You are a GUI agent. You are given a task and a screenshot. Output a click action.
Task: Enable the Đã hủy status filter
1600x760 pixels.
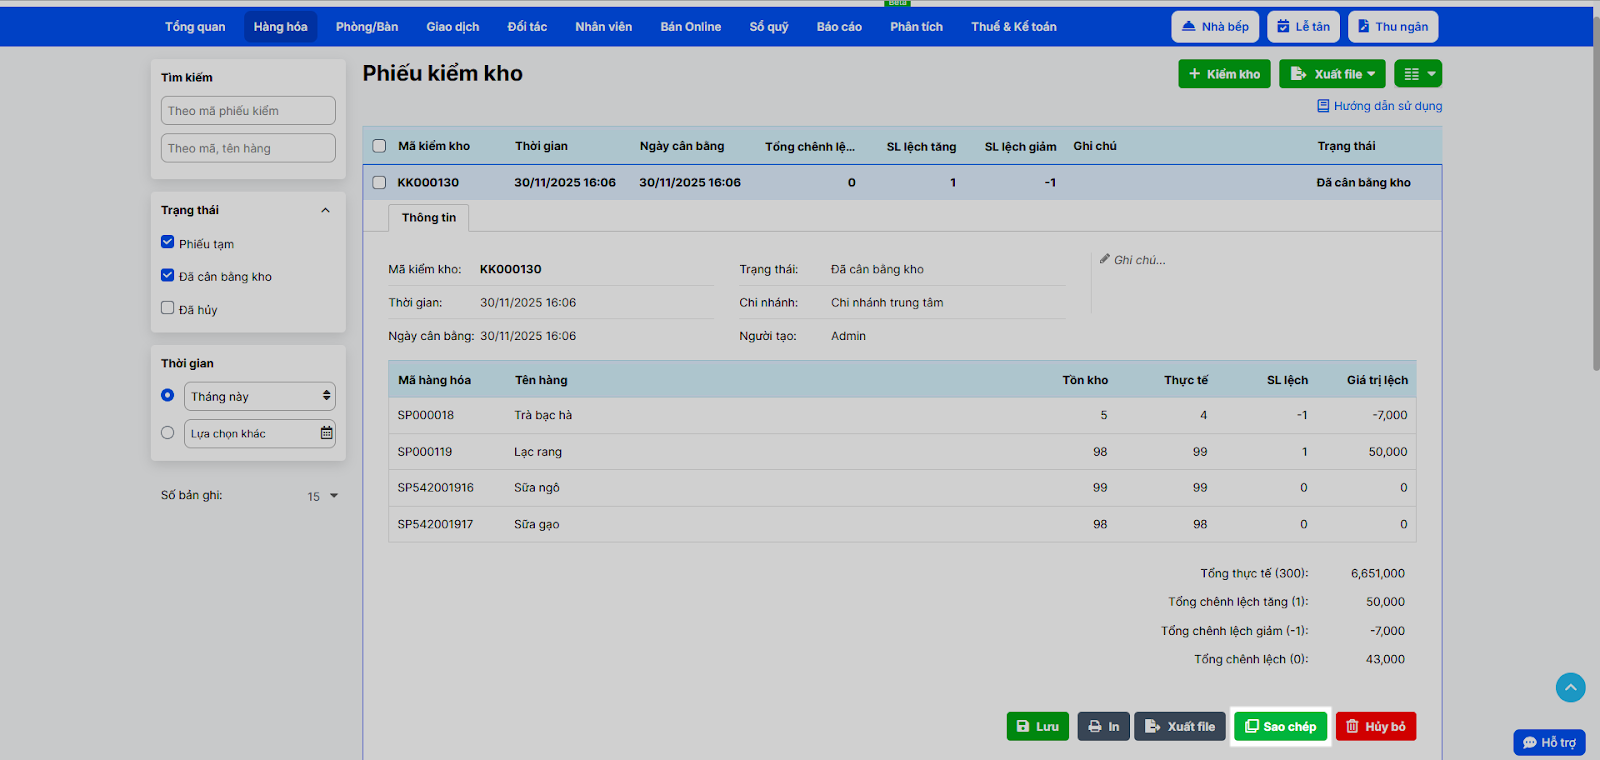pyautogui.click(x=168, y=308)
